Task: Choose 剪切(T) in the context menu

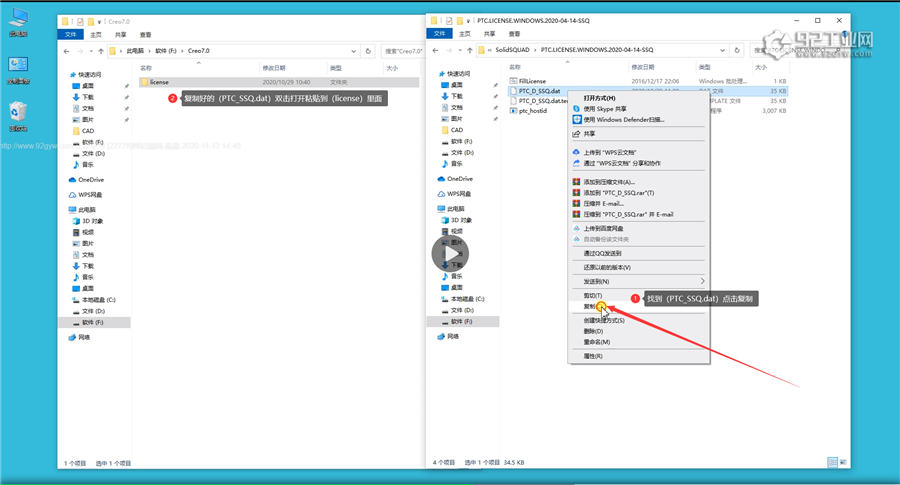Action: point(593,296)
